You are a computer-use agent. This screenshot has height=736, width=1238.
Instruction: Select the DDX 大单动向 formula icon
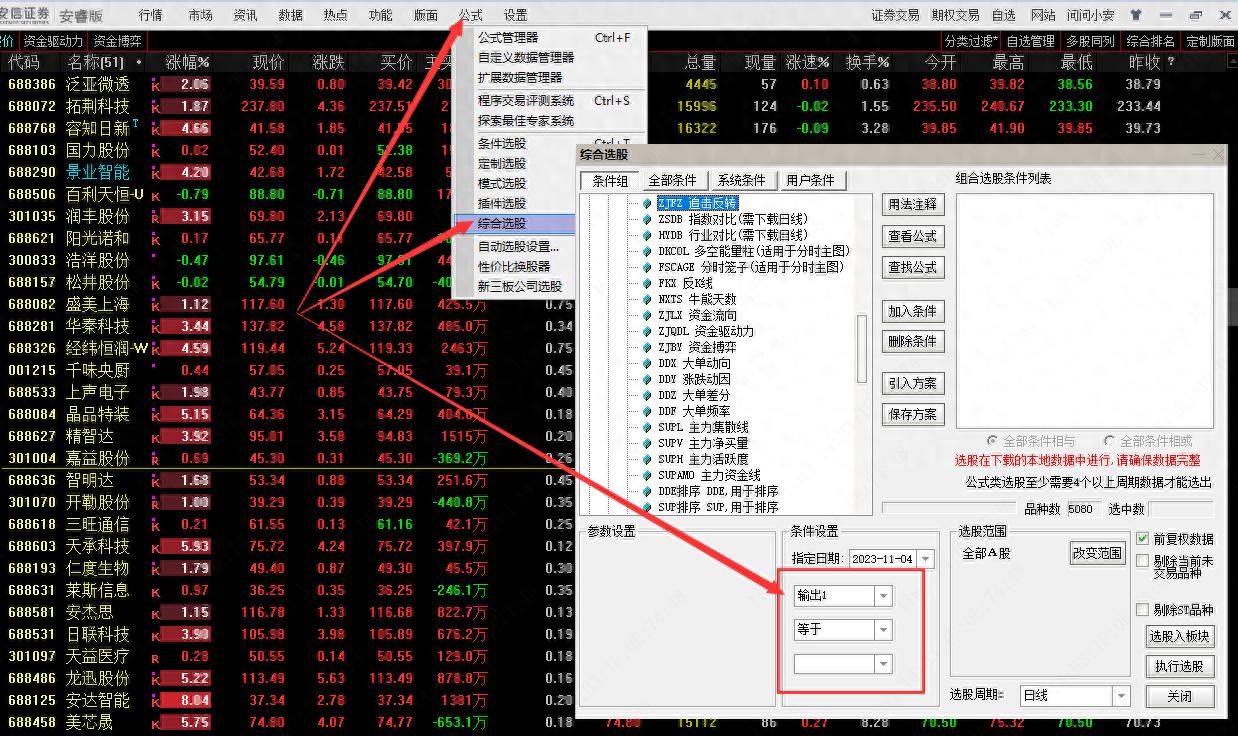coord(647,364)
